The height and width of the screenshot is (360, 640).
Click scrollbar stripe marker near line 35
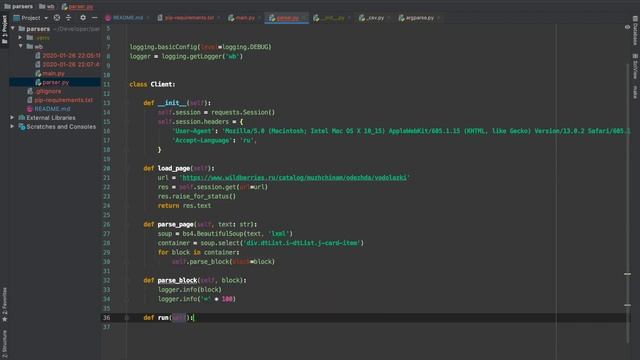click(628, 305)
